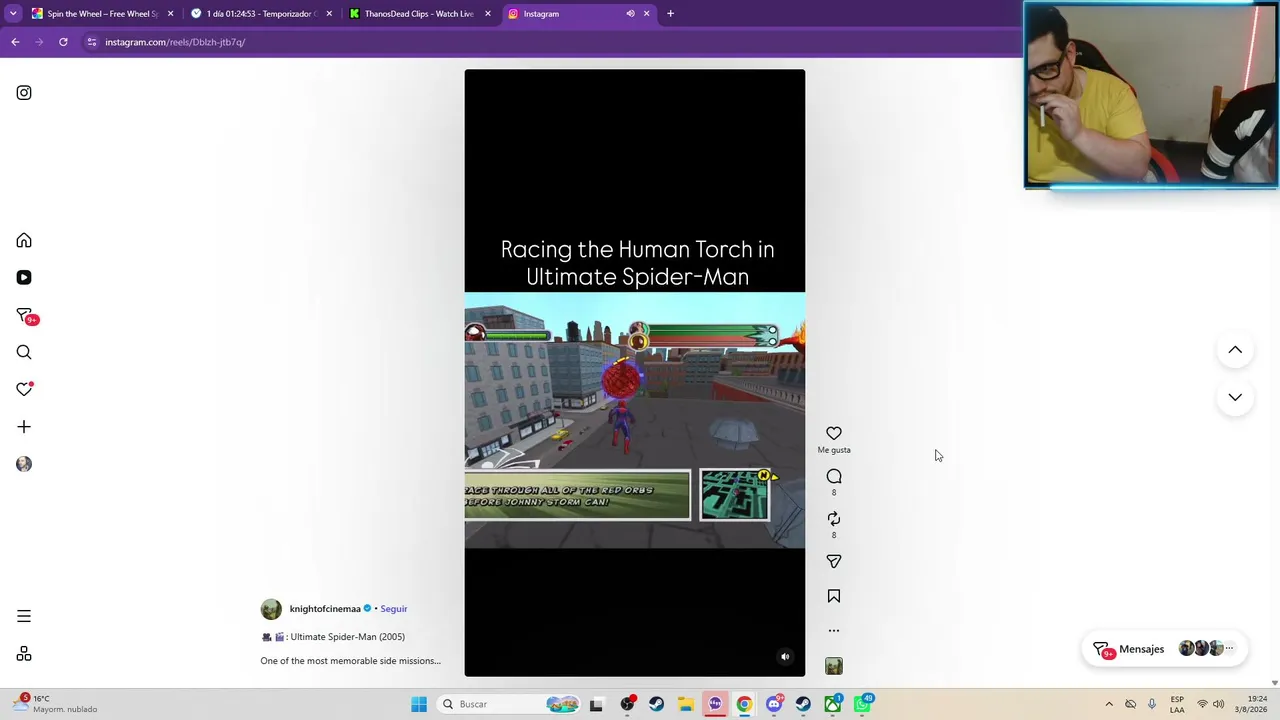Open the reel comments bubble icon
1280x720 pixels.
[834, 477]
